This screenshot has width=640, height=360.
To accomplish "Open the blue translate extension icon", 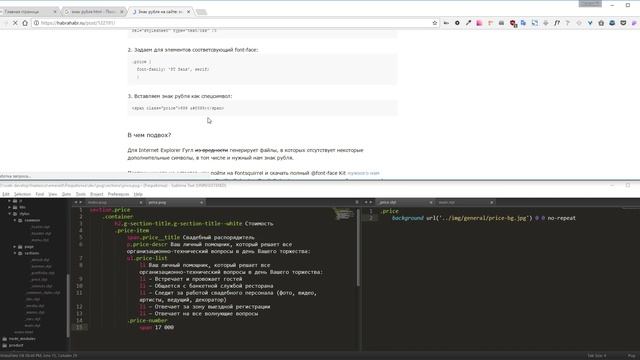I will (523, 23).
